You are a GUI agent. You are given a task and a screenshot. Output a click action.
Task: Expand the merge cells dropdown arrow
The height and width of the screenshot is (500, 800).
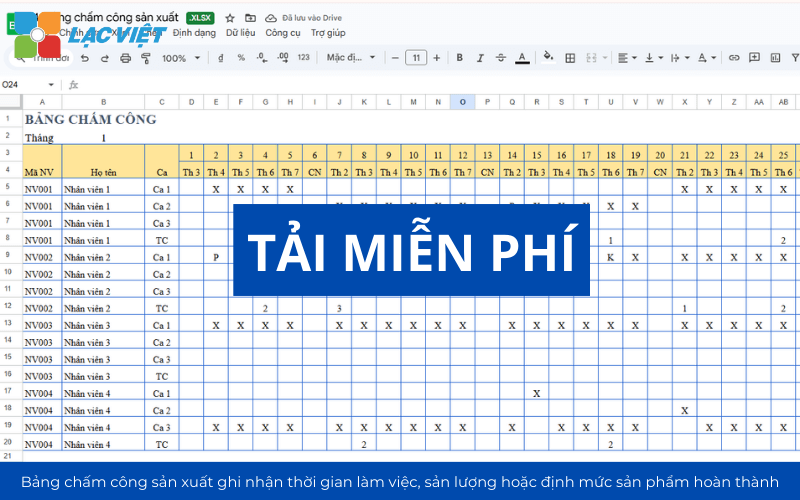click(605, 58)
